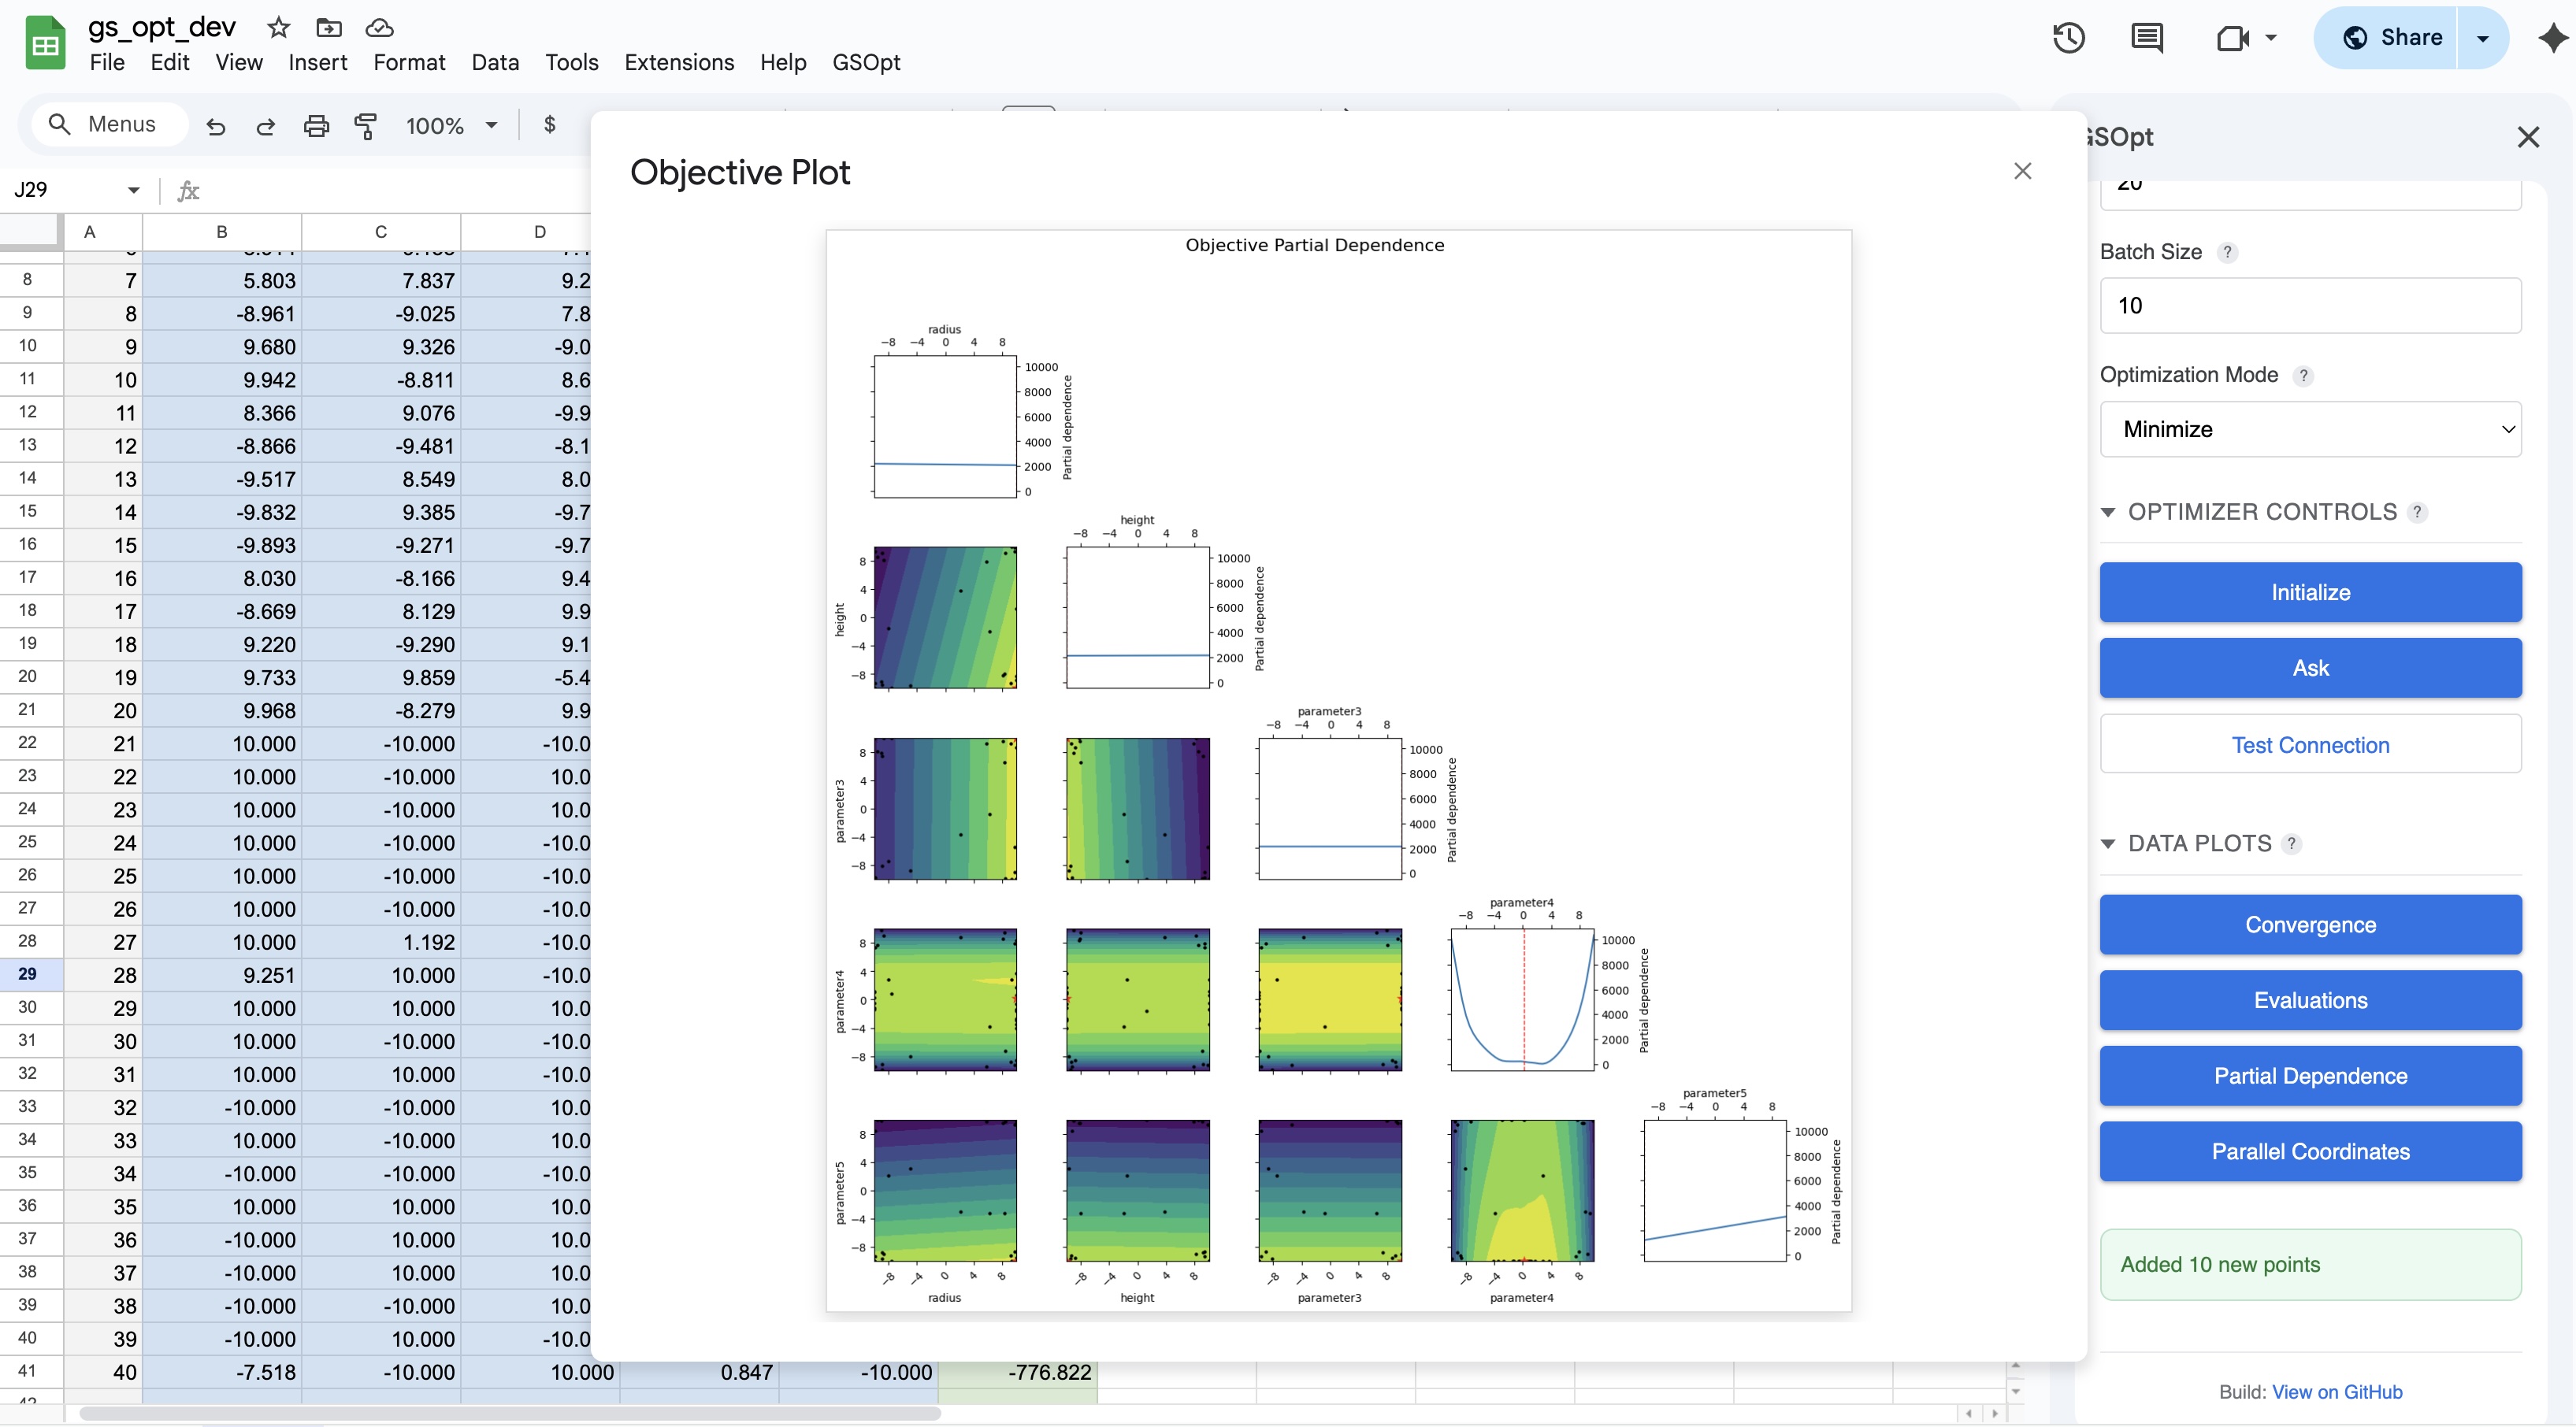Click the Partial Dependence button

point(2310,1076)
